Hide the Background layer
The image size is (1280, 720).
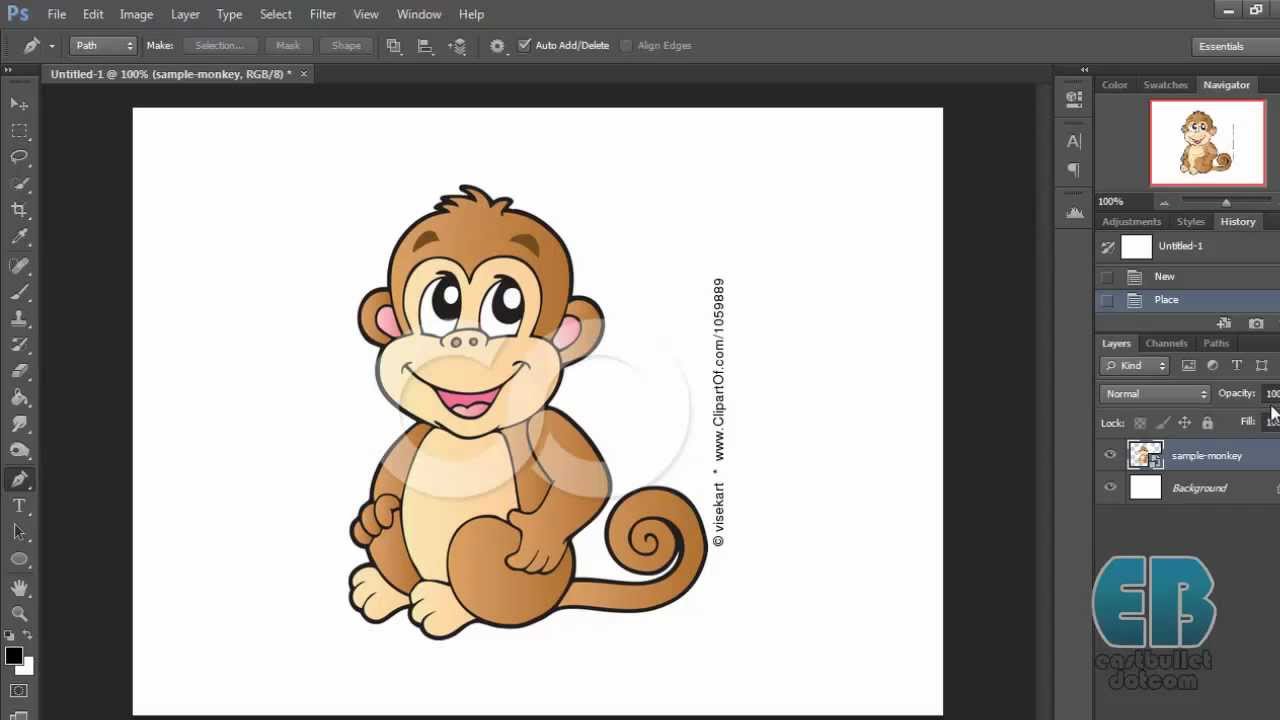(x=1110, y=488)
